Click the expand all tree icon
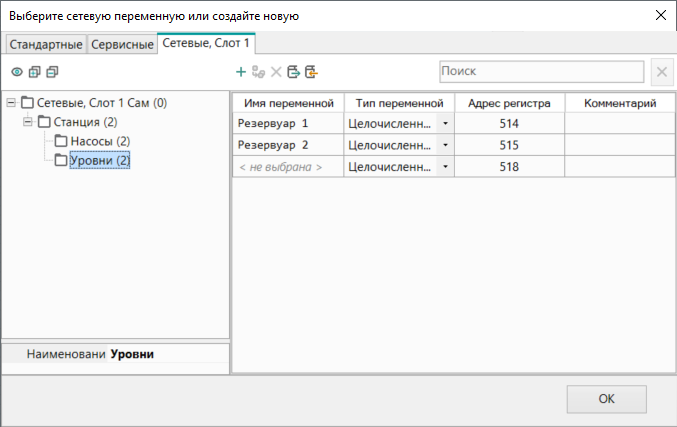 35,72
